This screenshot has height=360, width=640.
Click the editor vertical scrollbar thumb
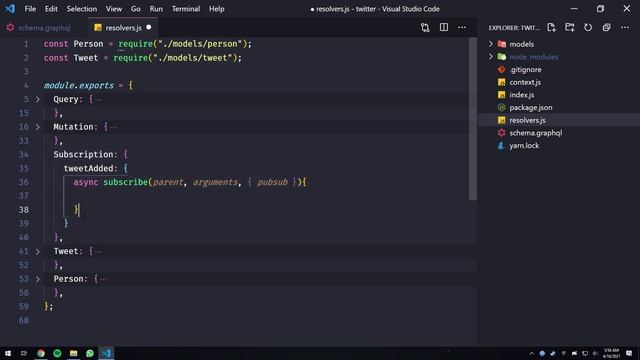(473, 118)
